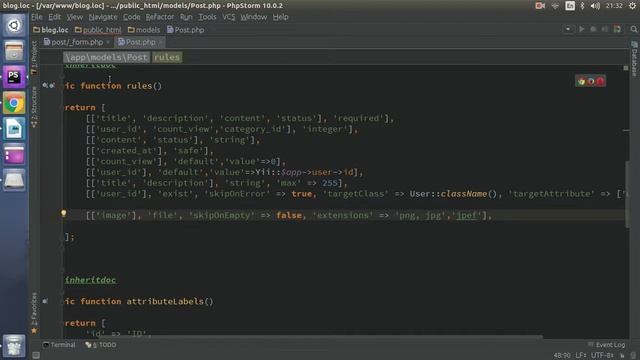
Task: Click the inheritdoc link above attributeLabels
Action: 91,280
